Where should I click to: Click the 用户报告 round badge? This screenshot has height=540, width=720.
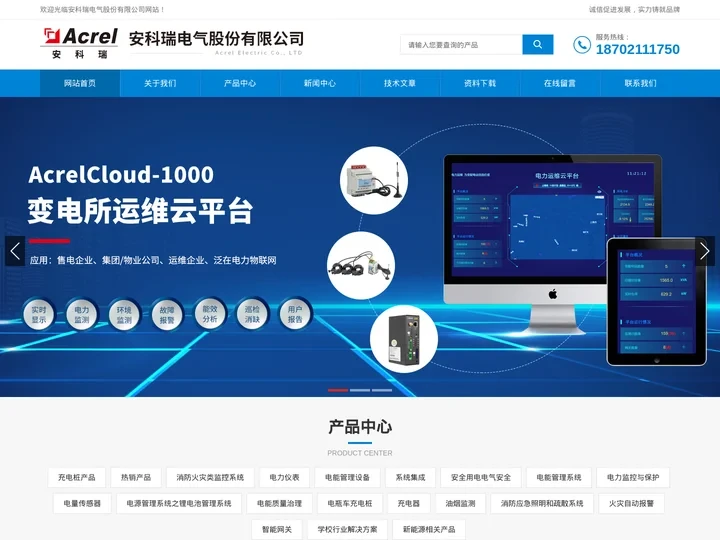coord(295,314)
